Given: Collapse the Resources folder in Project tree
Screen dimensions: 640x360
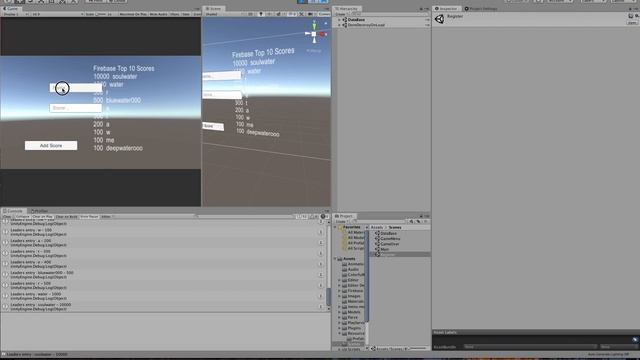Looking at the screenshot, I should (339, 333).
